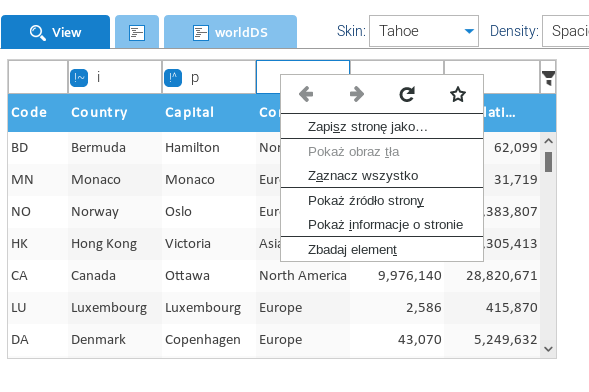Switch to the worldDS tab

coord(230,32)
